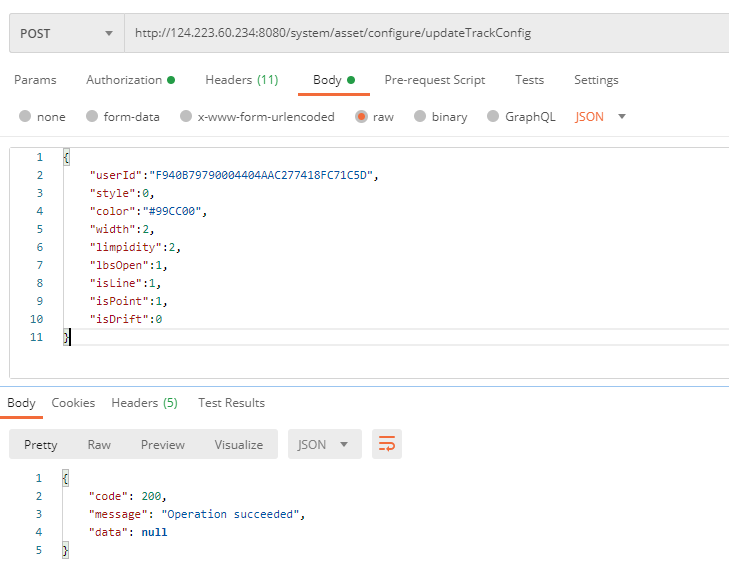729x586 pixels.
Task: Go to Pre-request Script tab
Action: (434, 80)
